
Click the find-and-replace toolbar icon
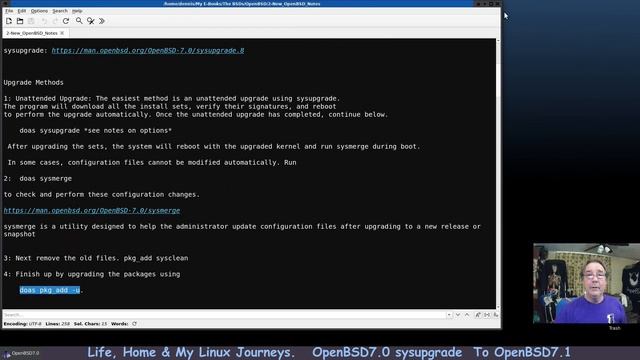pos(90,21)
